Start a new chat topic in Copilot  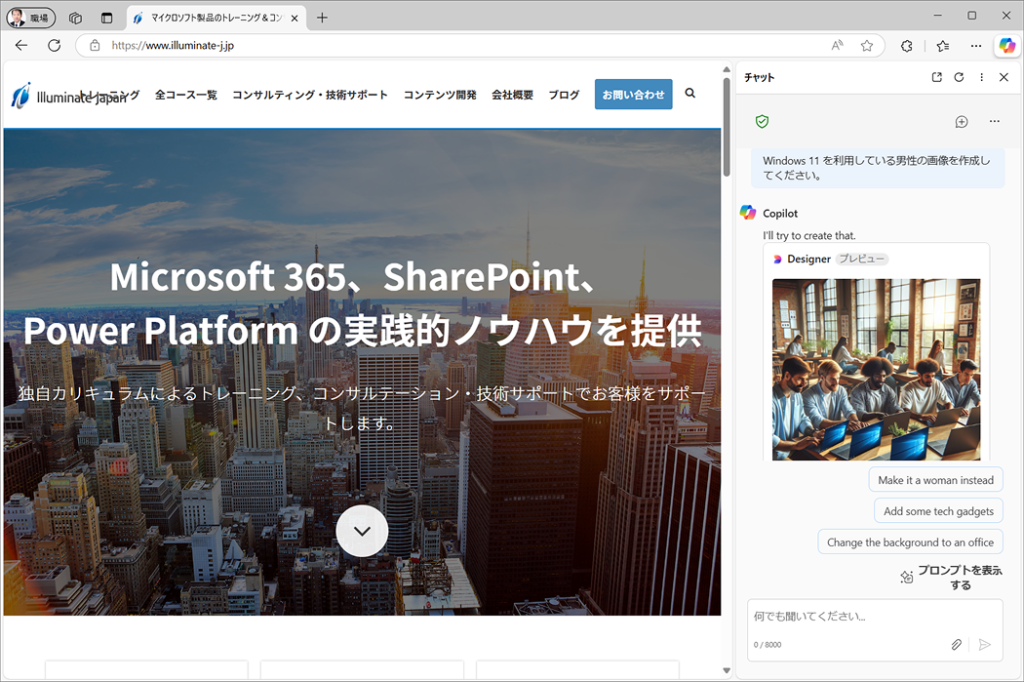pos(961,121)
